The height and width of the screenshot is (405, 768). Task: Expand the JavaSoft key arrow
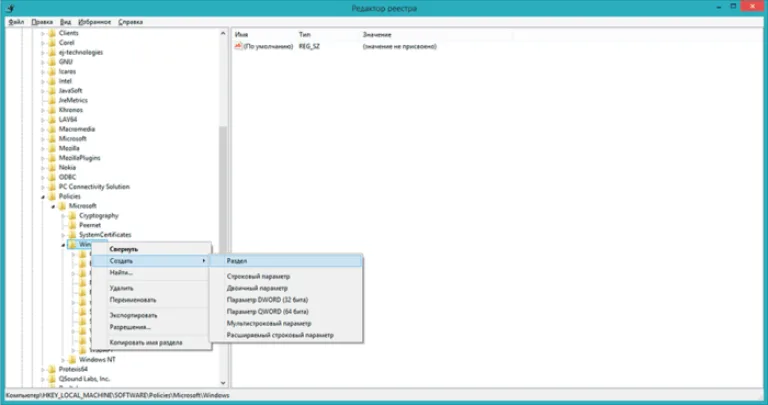43,91
